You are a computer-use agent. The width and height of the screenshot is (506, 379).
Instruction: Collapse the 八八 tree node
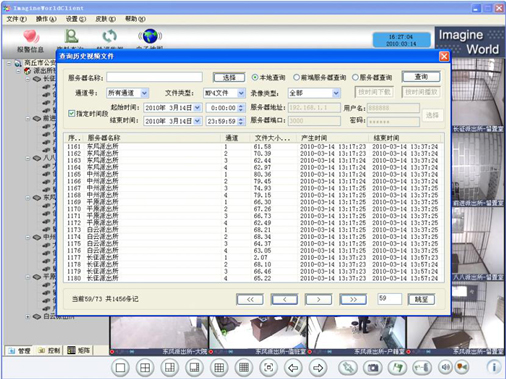[x=28, y=158]
